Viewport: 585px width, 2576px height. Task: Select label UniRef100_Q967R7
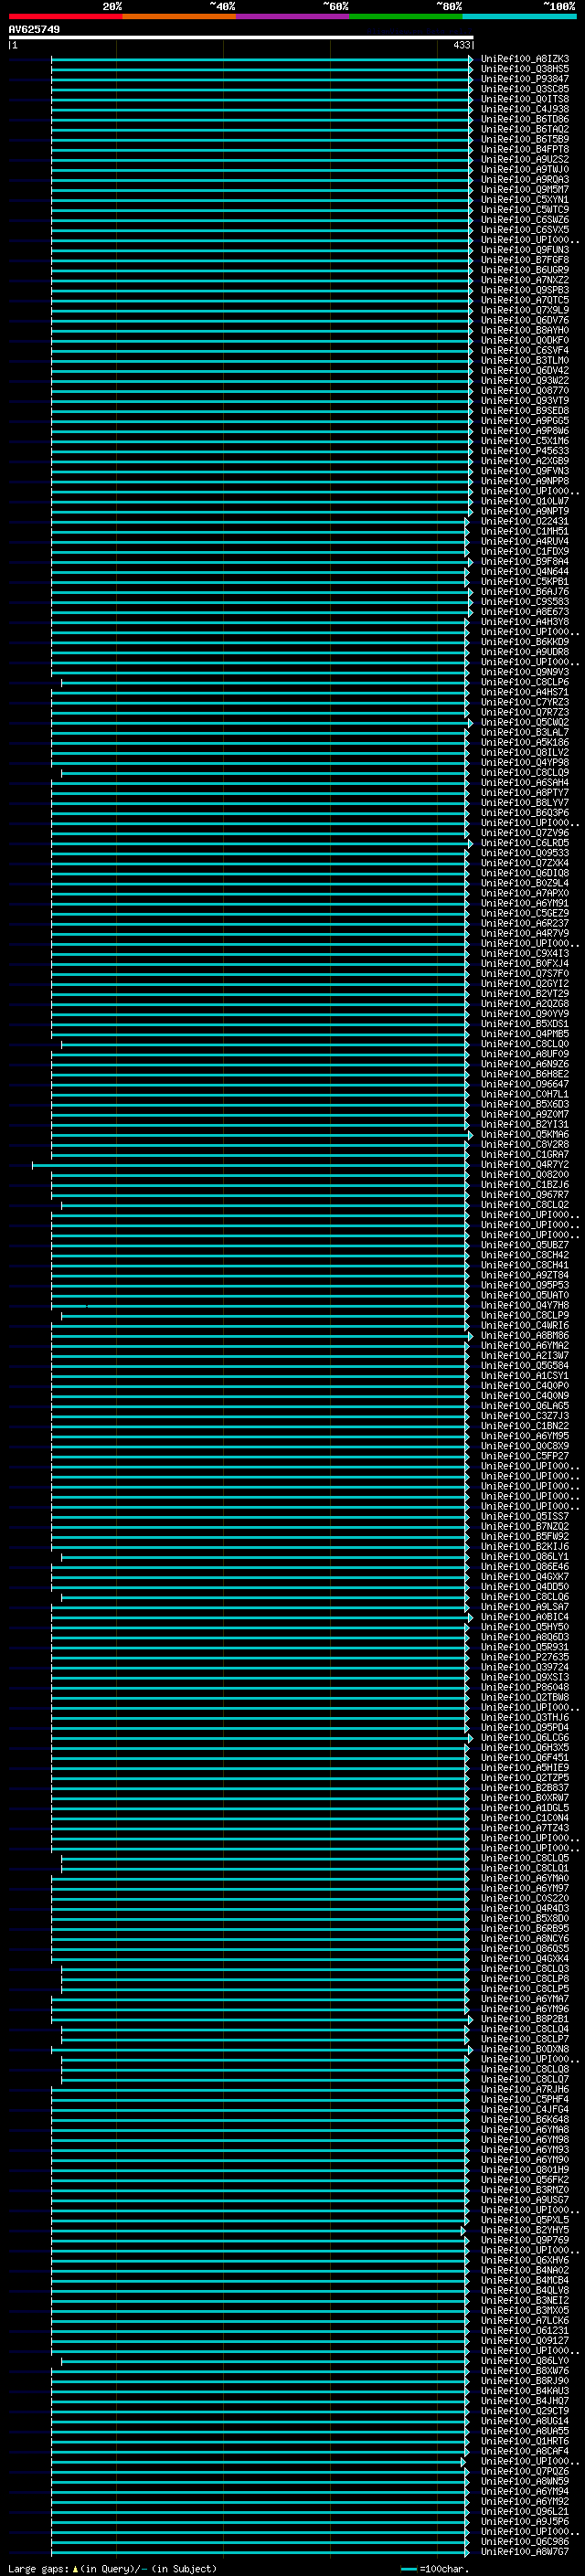click(525, 1195)
